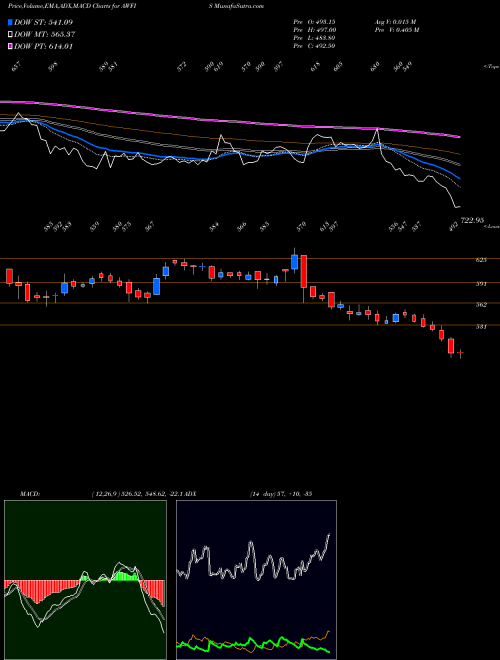
Task: Click the white DOW MT legend swatch
Action: [10, 35]
